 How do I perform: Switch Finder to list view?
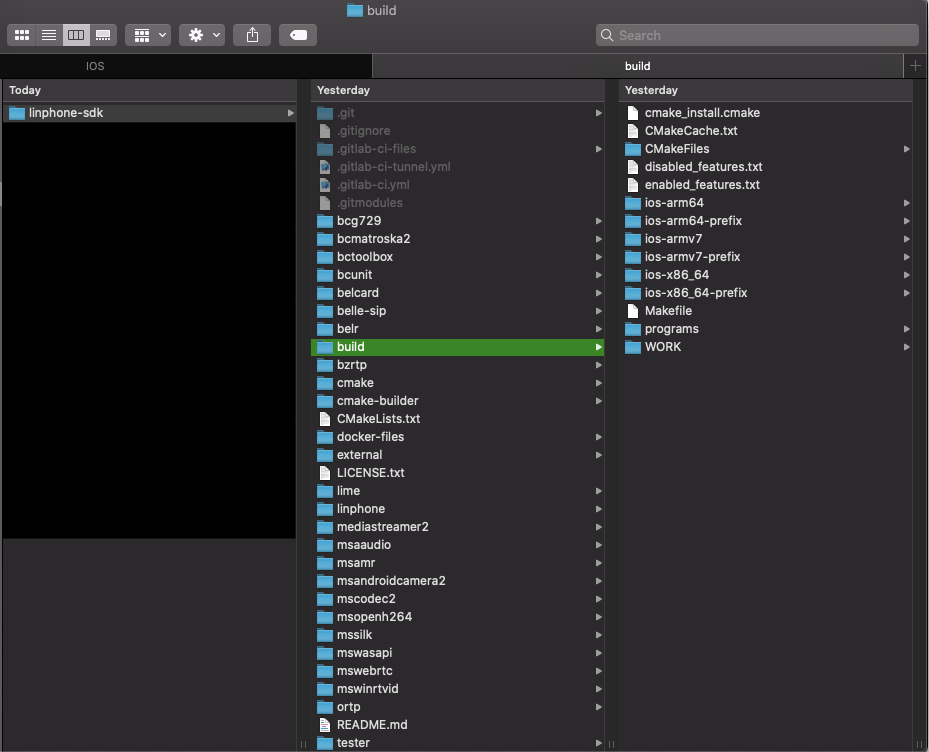(x=48, y=34)
